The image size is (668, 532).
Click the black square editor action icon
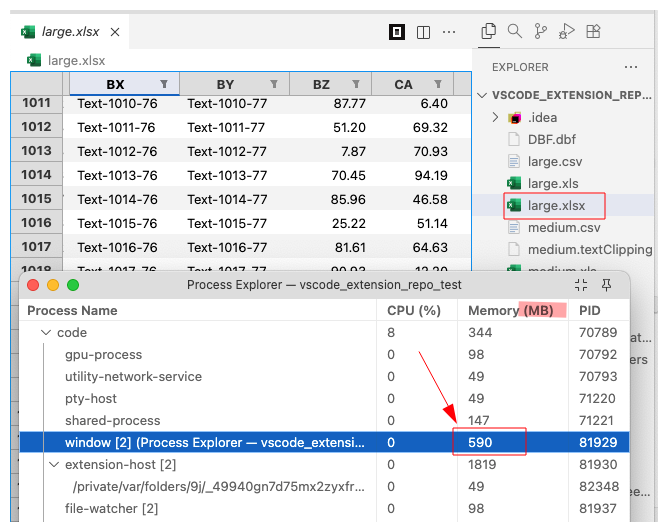pos(397,32)
